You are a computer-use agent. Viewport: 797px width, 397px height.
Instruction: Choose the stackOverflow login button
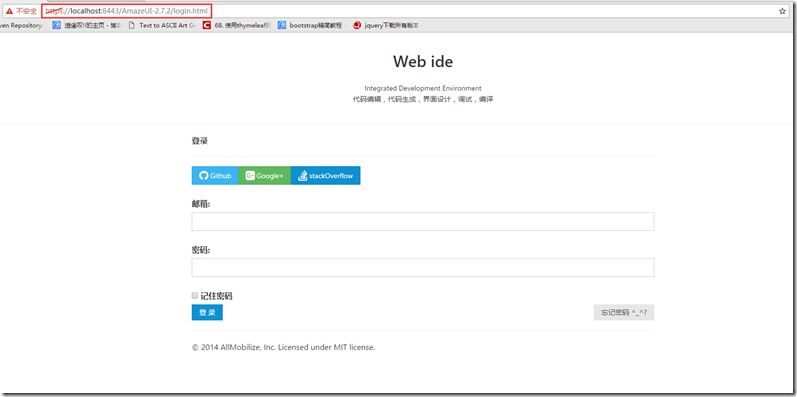click(325, 175)
